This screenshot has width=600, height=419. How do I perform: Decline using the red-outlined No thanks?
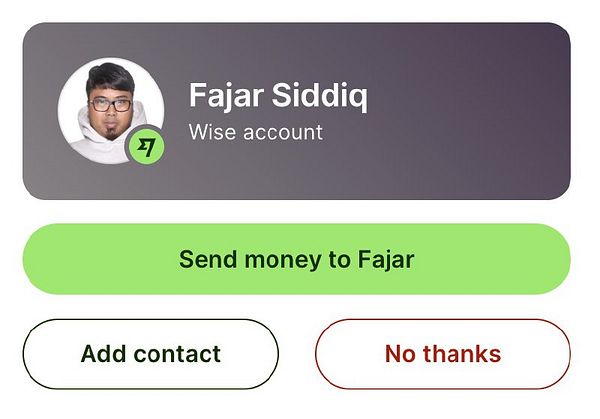[x=443, y=354]
